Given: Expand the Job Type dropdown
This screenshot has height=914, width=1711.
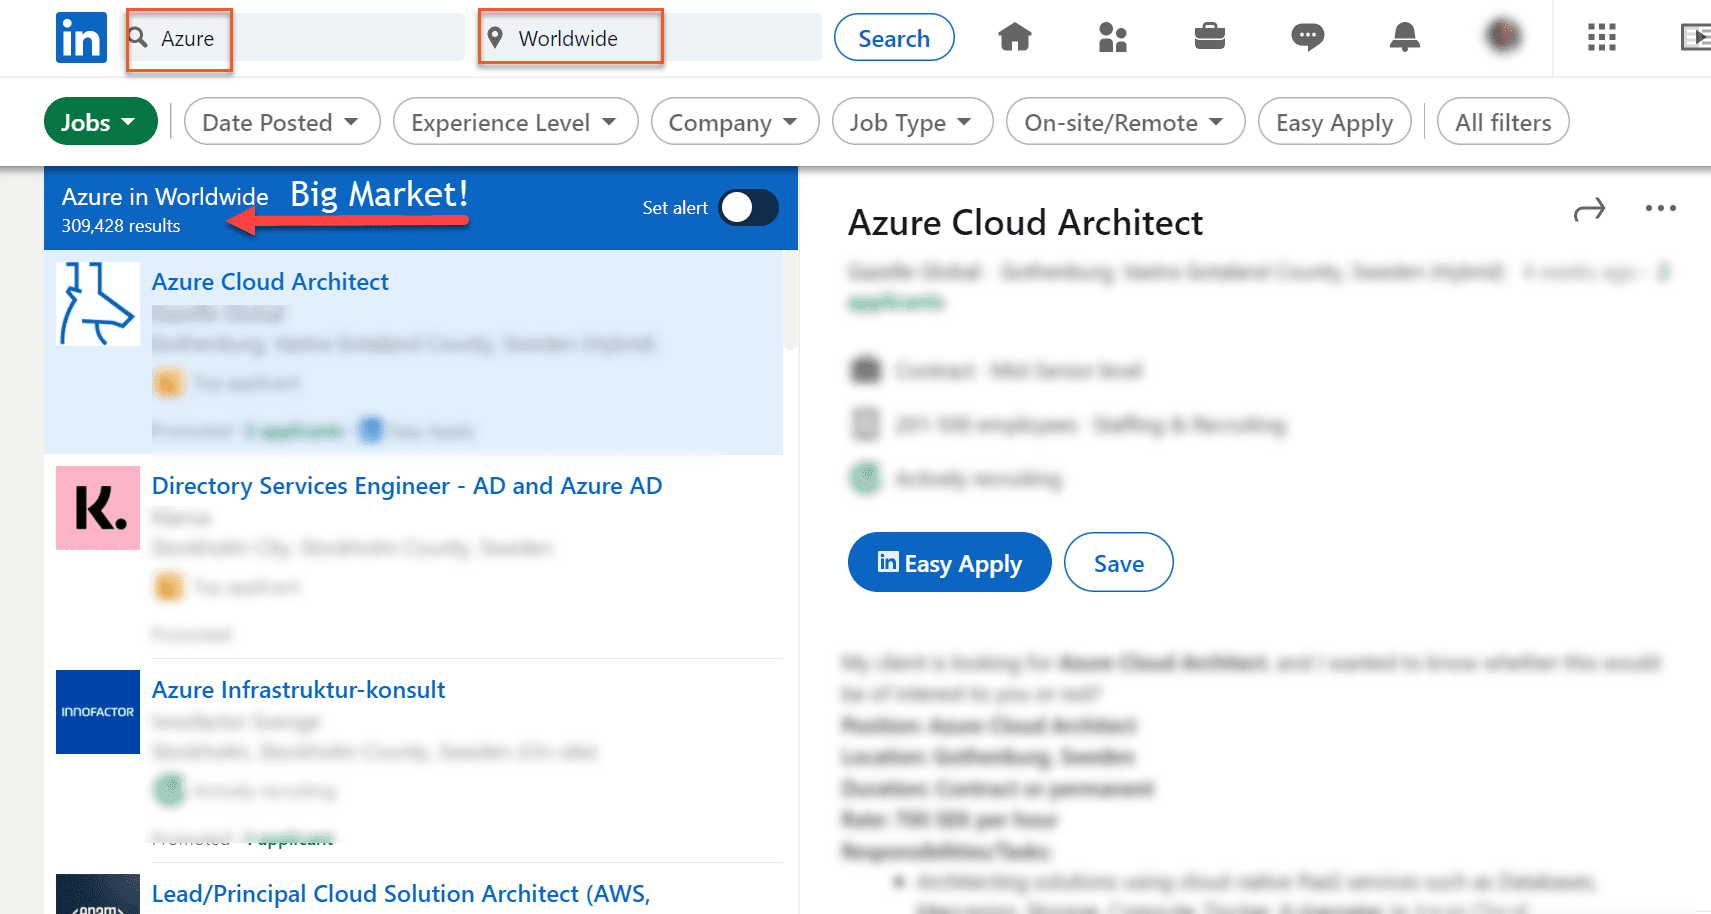Looking at the screenshot, I should (x=912, y=122).
